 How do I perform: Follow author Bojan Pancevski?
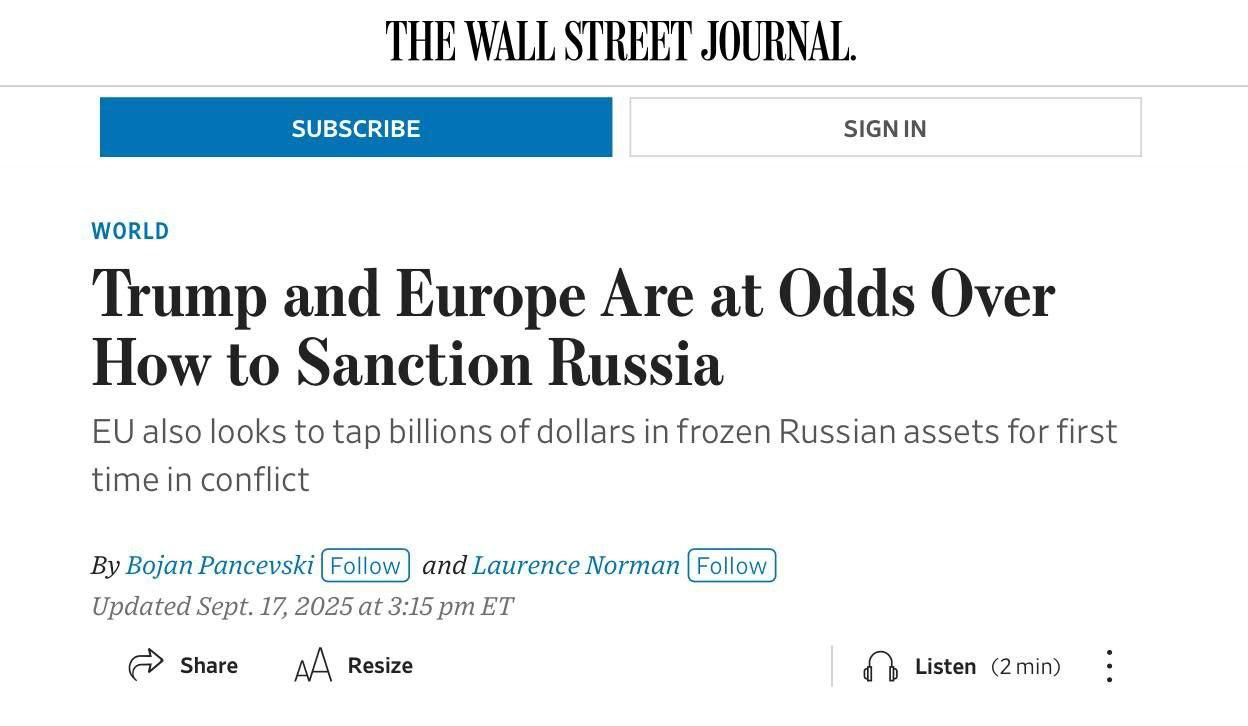pos(365,565)
